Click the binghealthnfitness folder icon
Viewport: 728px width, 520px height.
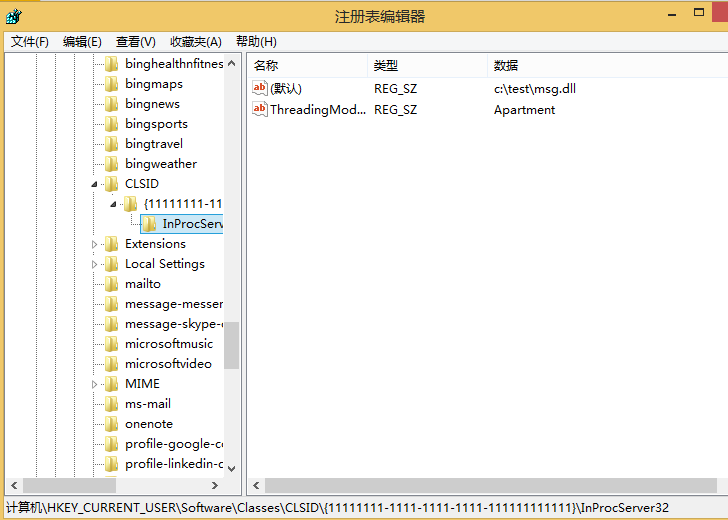point(111,64)
